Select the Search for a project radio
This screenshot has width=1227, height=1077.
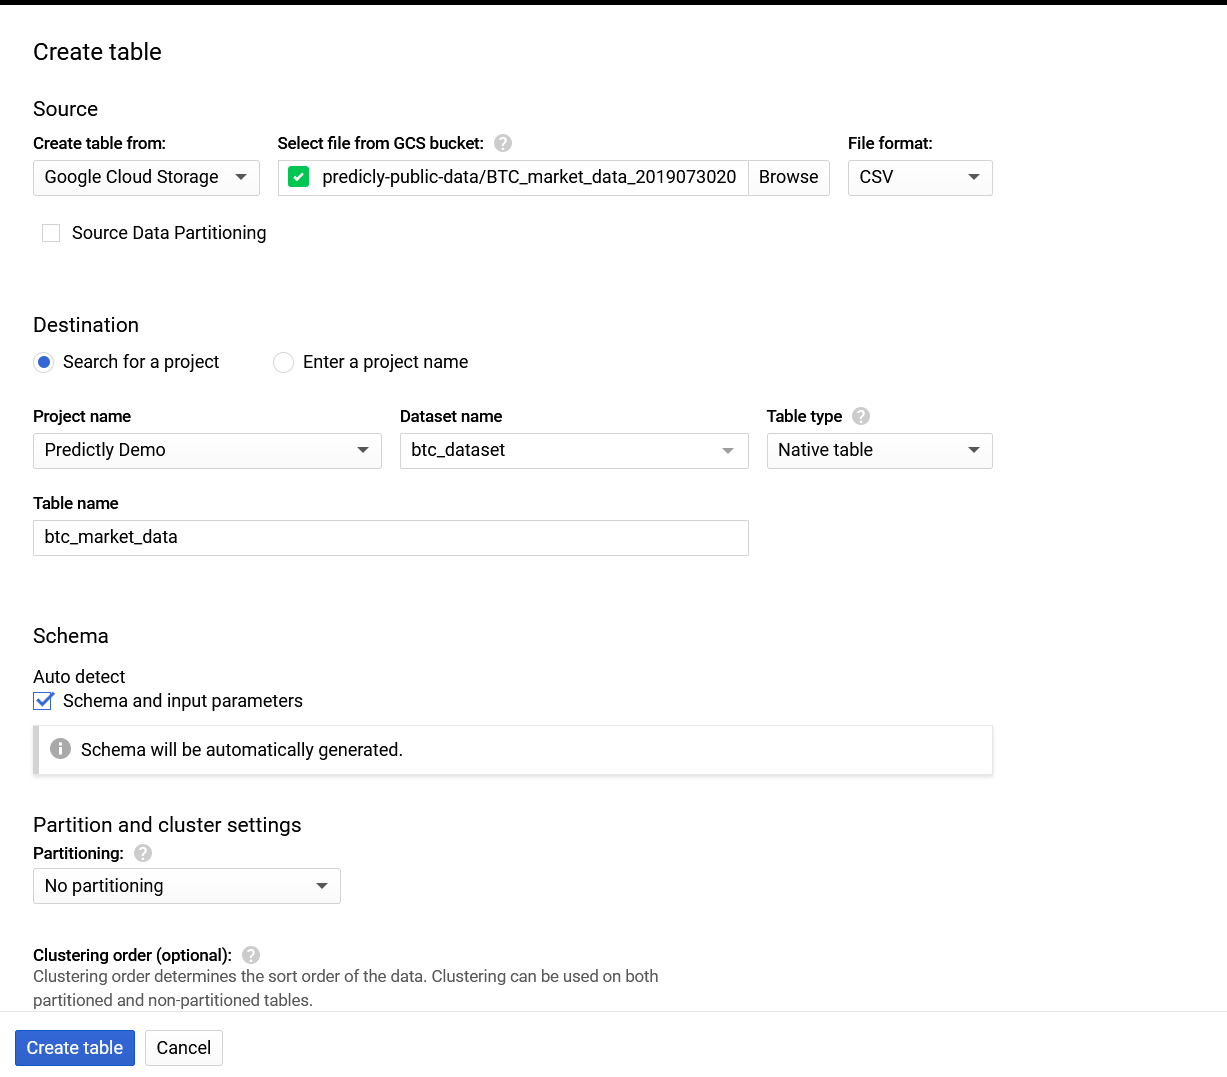[44, 362]
